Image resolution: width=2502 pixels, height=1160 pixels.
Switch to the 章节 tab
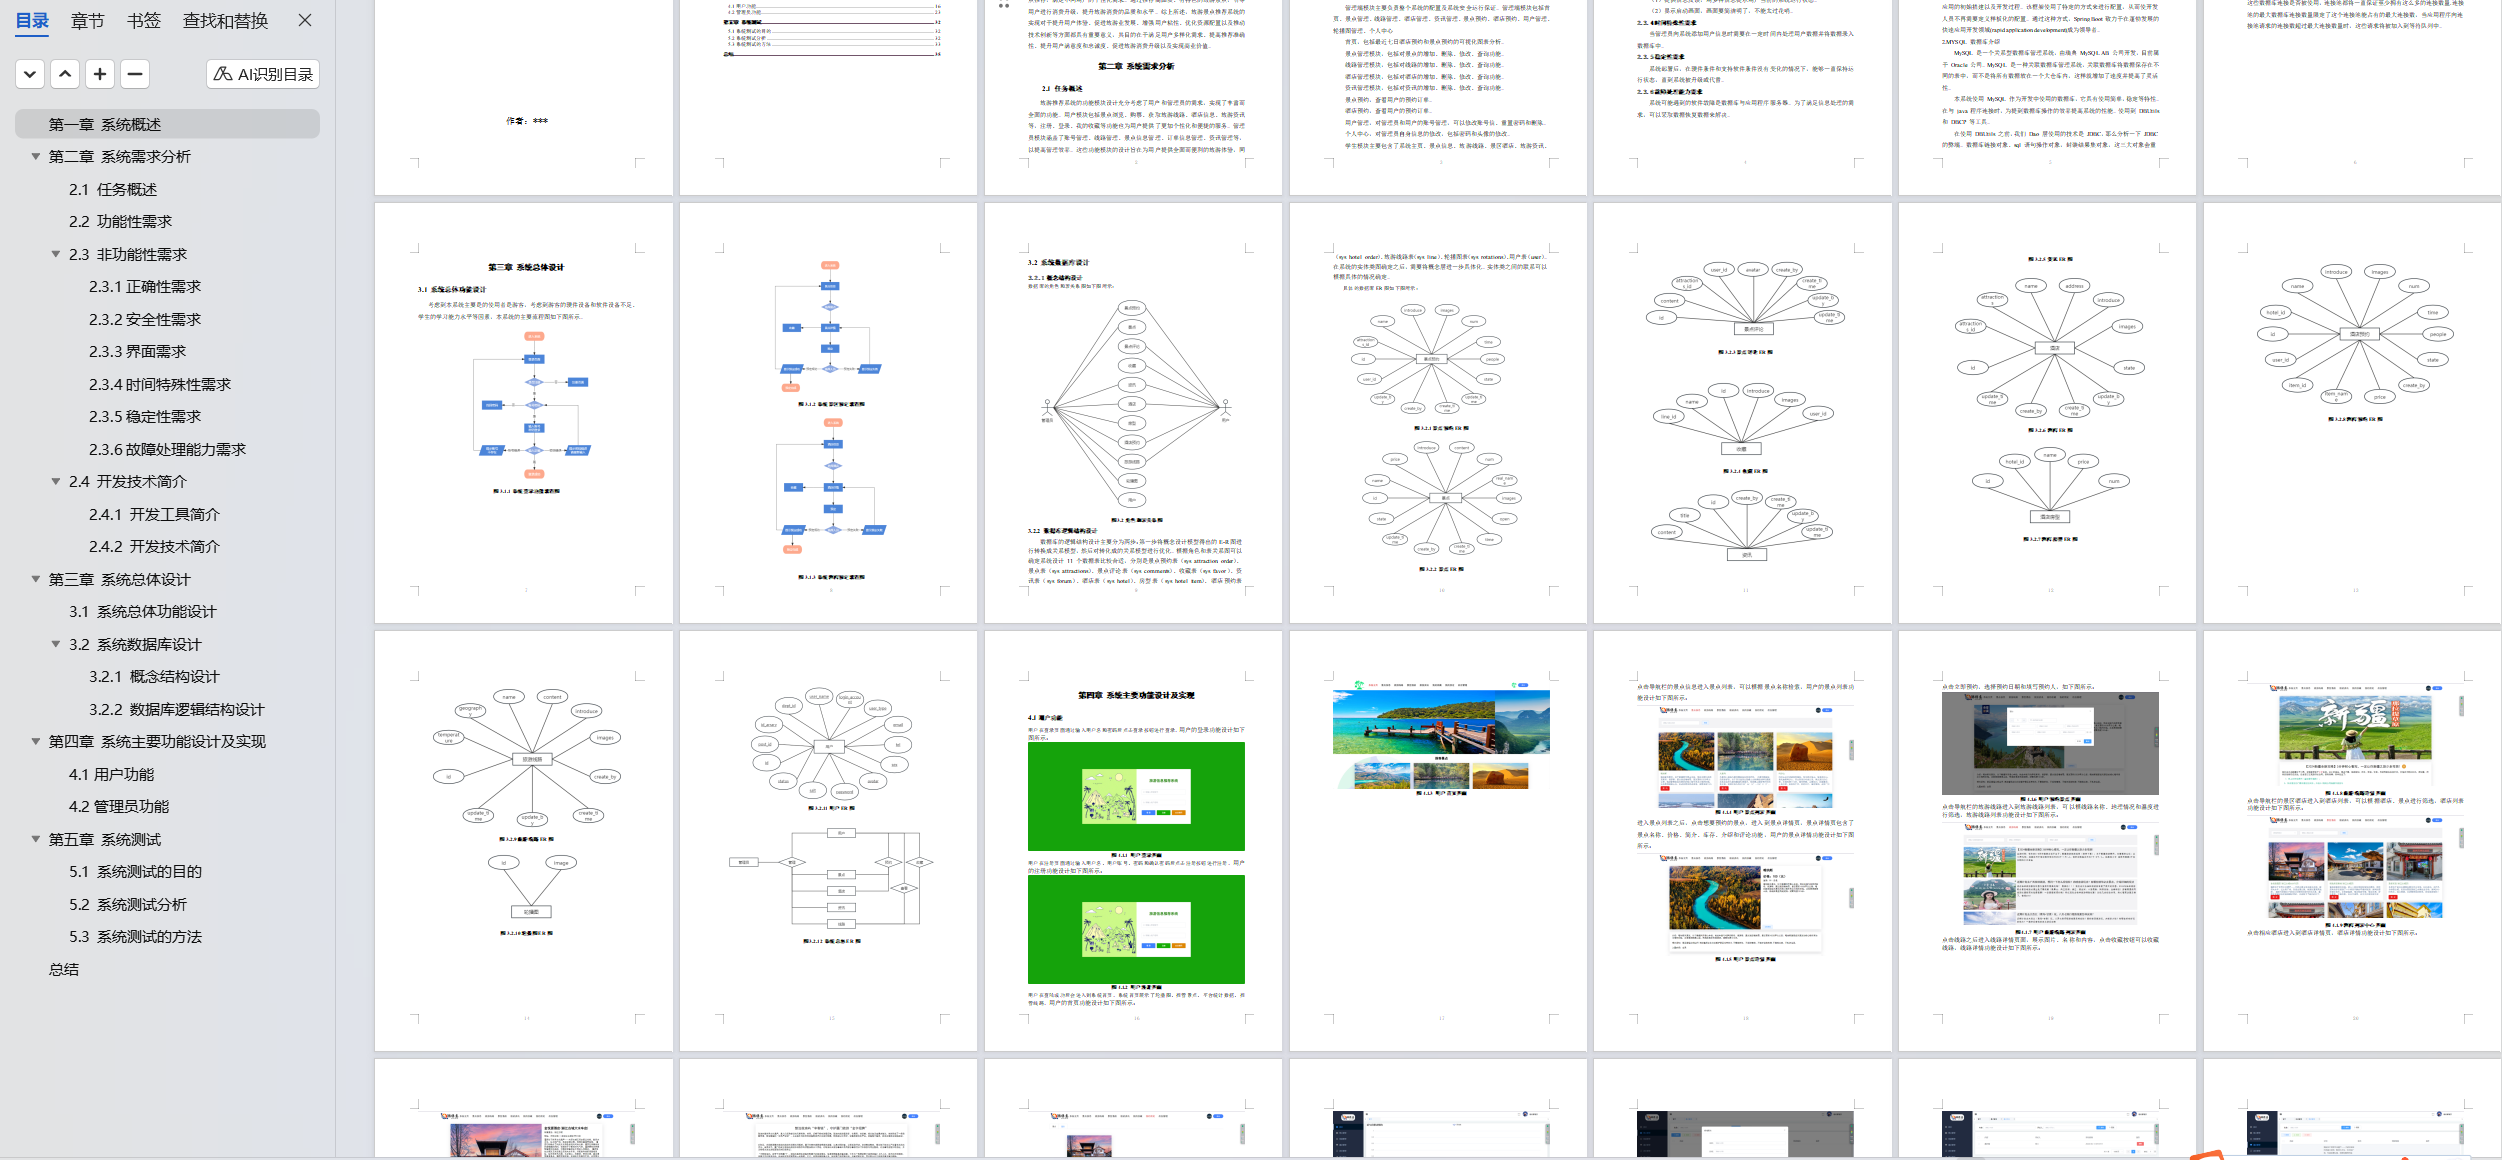[87, 21]
